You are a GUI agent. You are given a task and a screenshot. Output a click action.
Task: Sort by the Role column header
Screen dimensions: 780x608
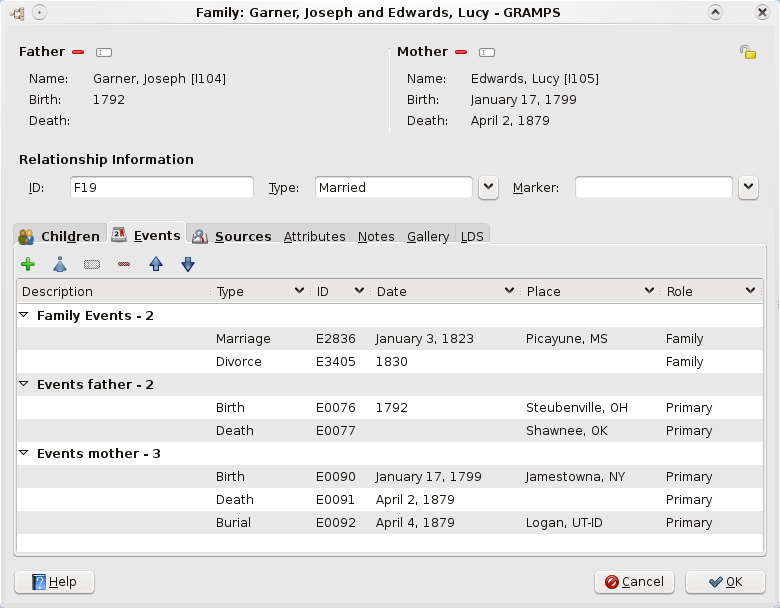coord(712,292)
